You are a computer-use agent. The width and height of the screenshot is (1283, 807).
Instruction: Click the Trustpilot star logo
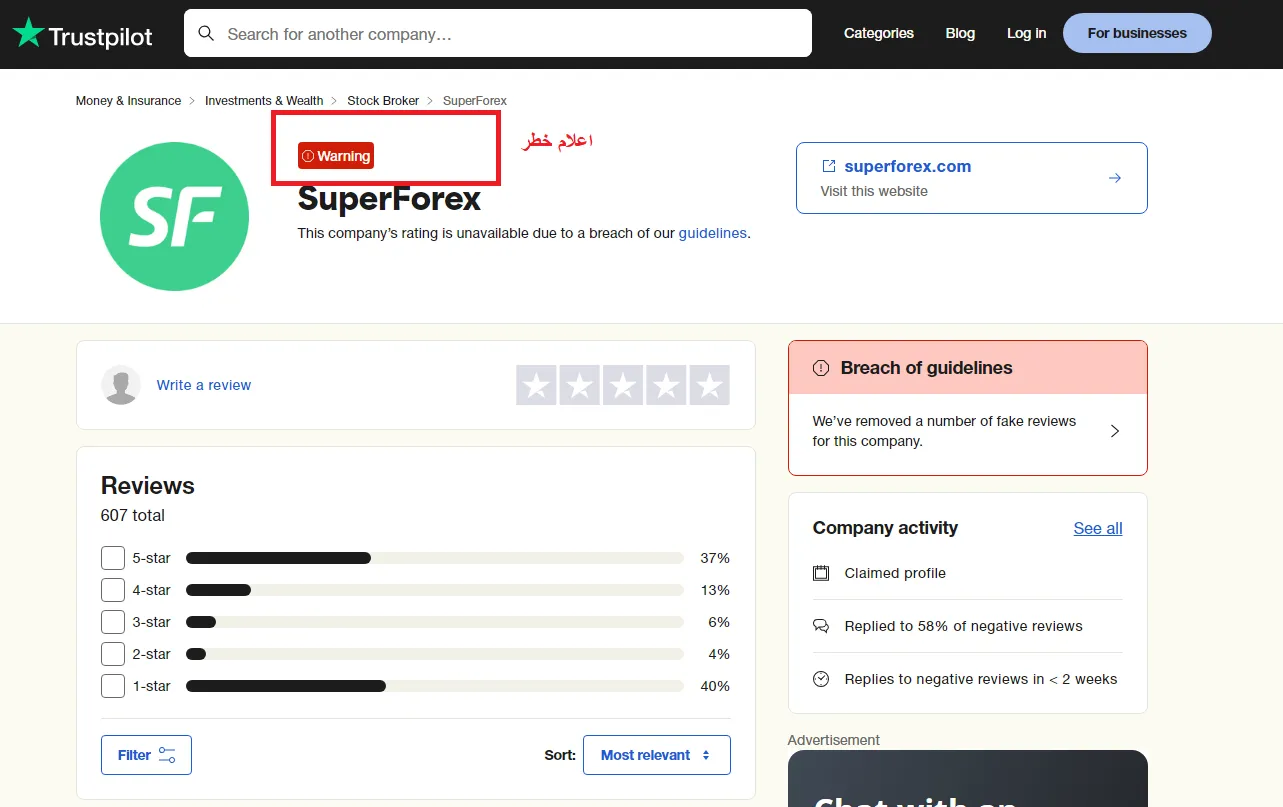pos(28,34)
